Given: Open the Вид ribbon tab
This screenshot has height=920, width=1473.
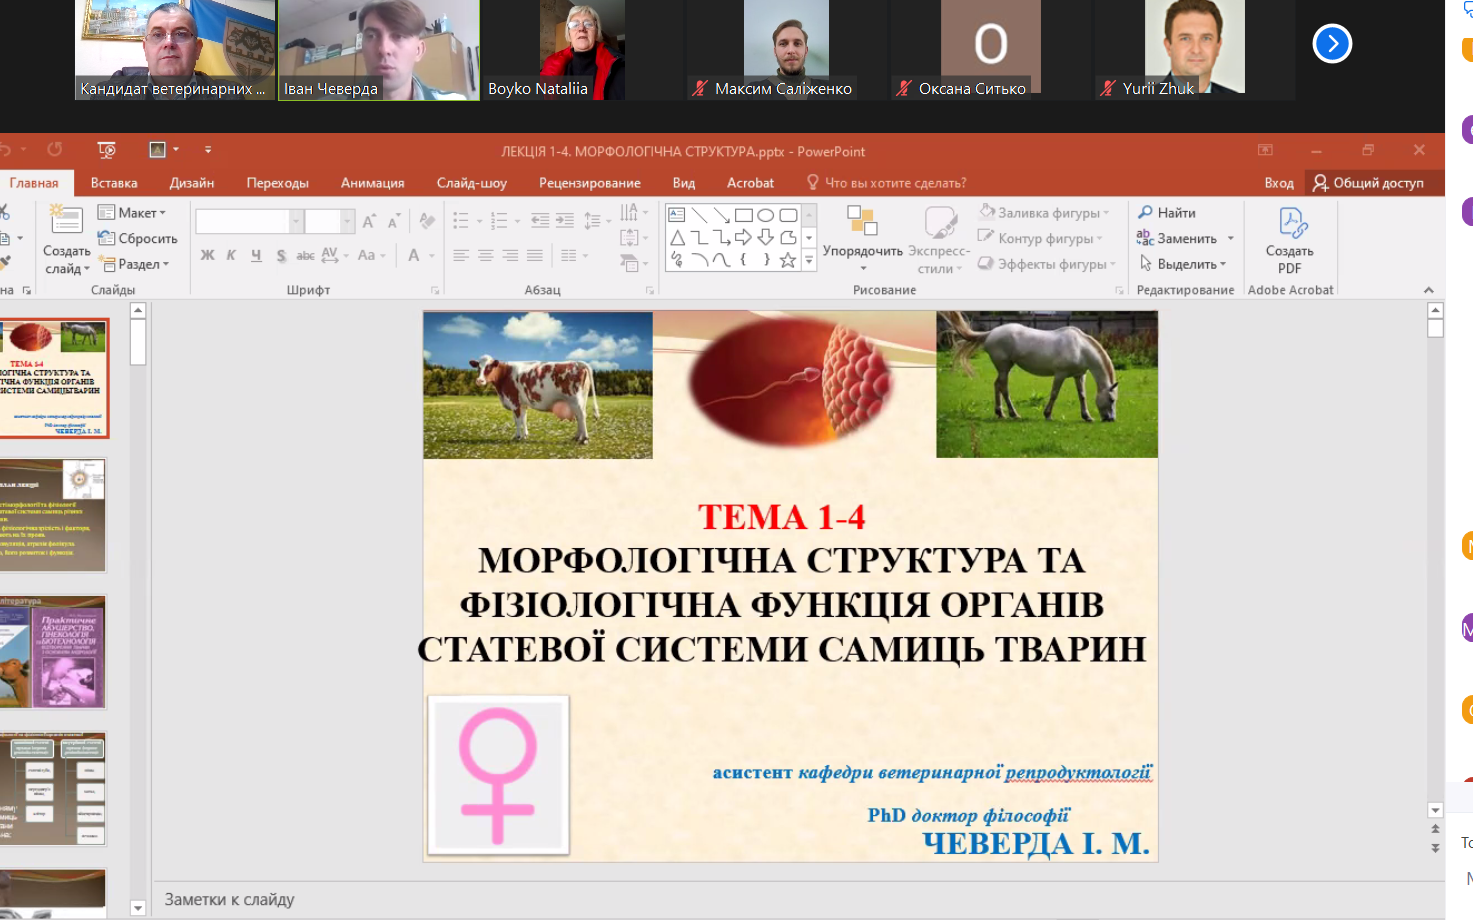Looking at the screenshot, I should (x=684, y=183).
